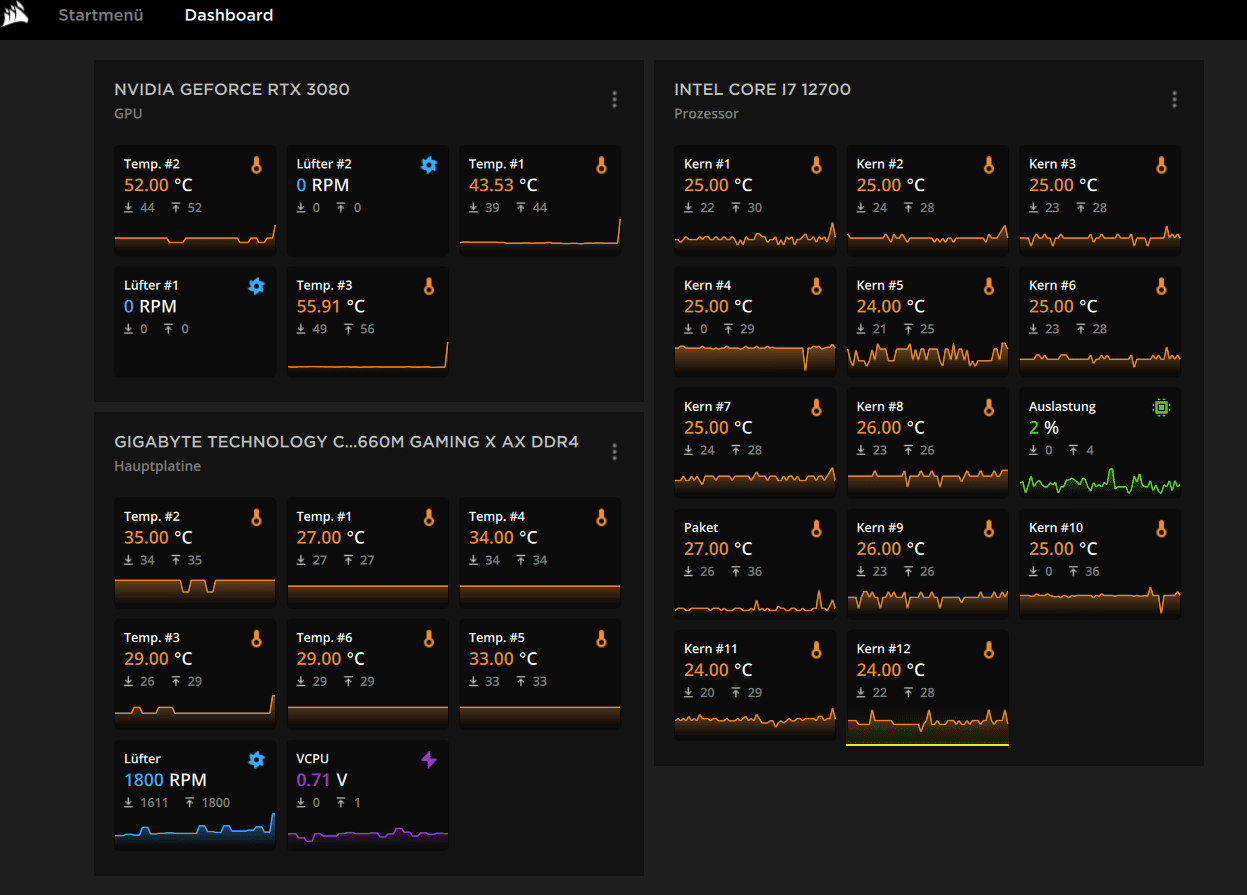1247x895 pixels.
Task: Click thermometer icon on mainboard Temp. #5 card
Action: pos(601,638)
